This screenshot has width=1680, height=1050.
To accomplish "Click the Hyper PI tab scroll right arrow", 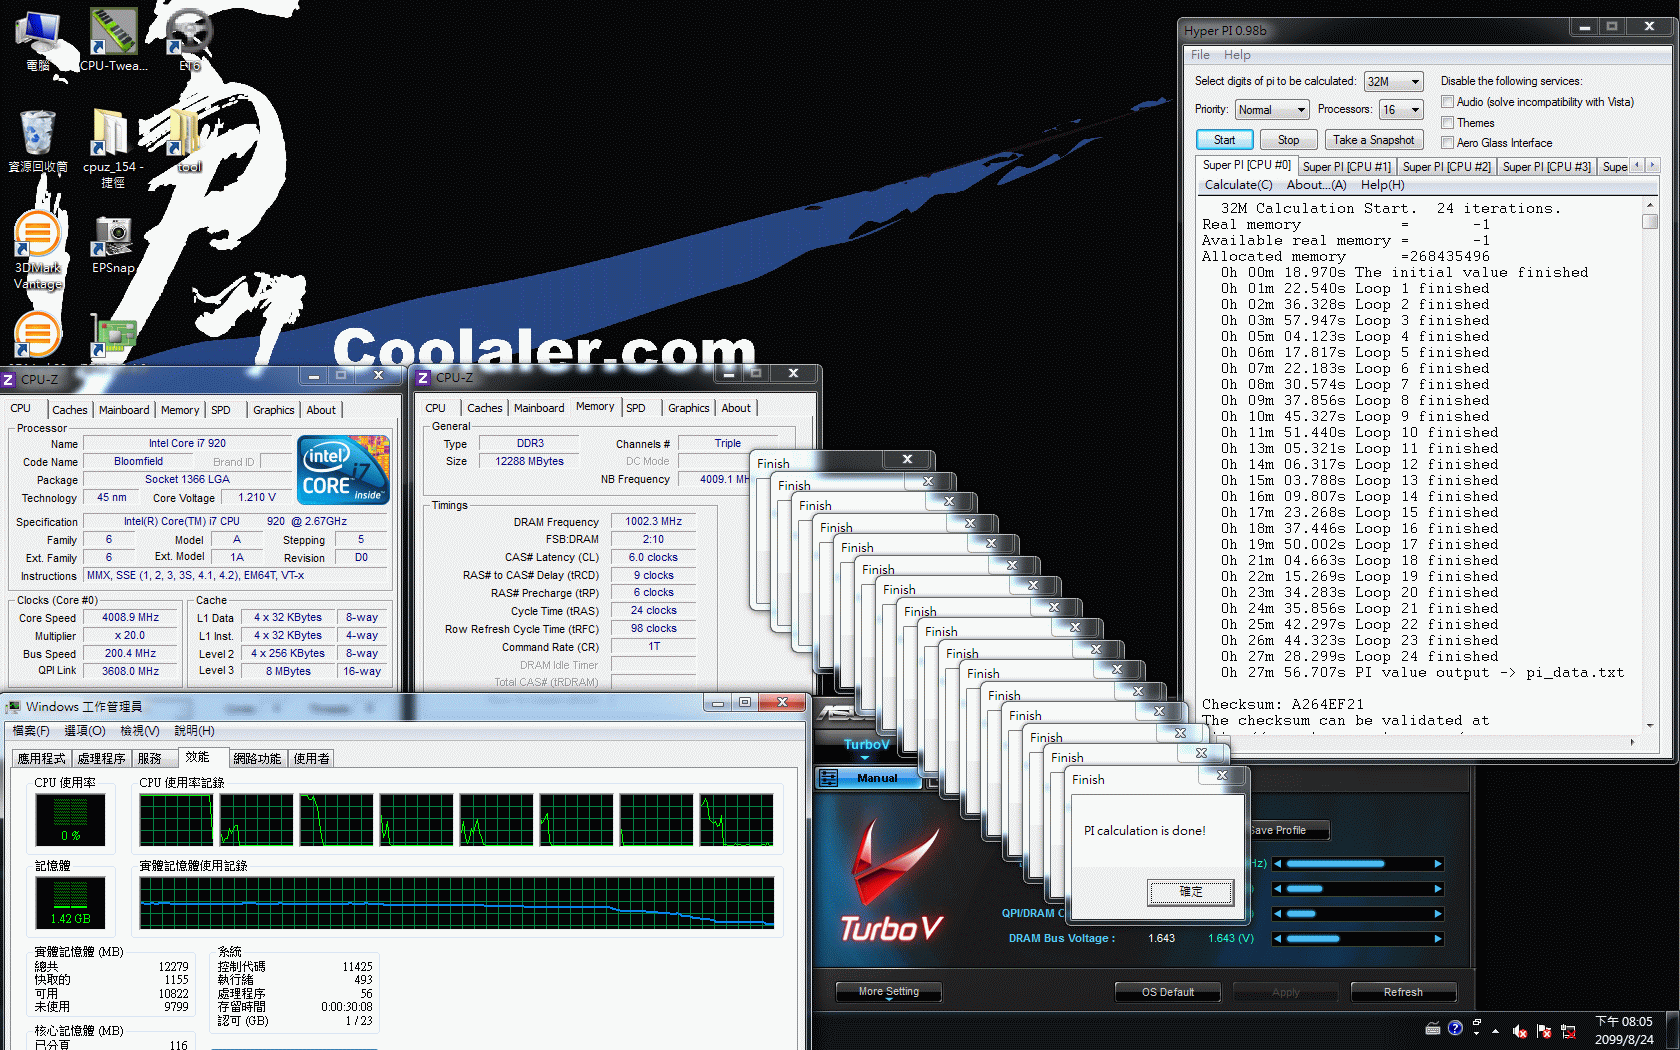I will pyautogui.click(x=1652, y=165).
